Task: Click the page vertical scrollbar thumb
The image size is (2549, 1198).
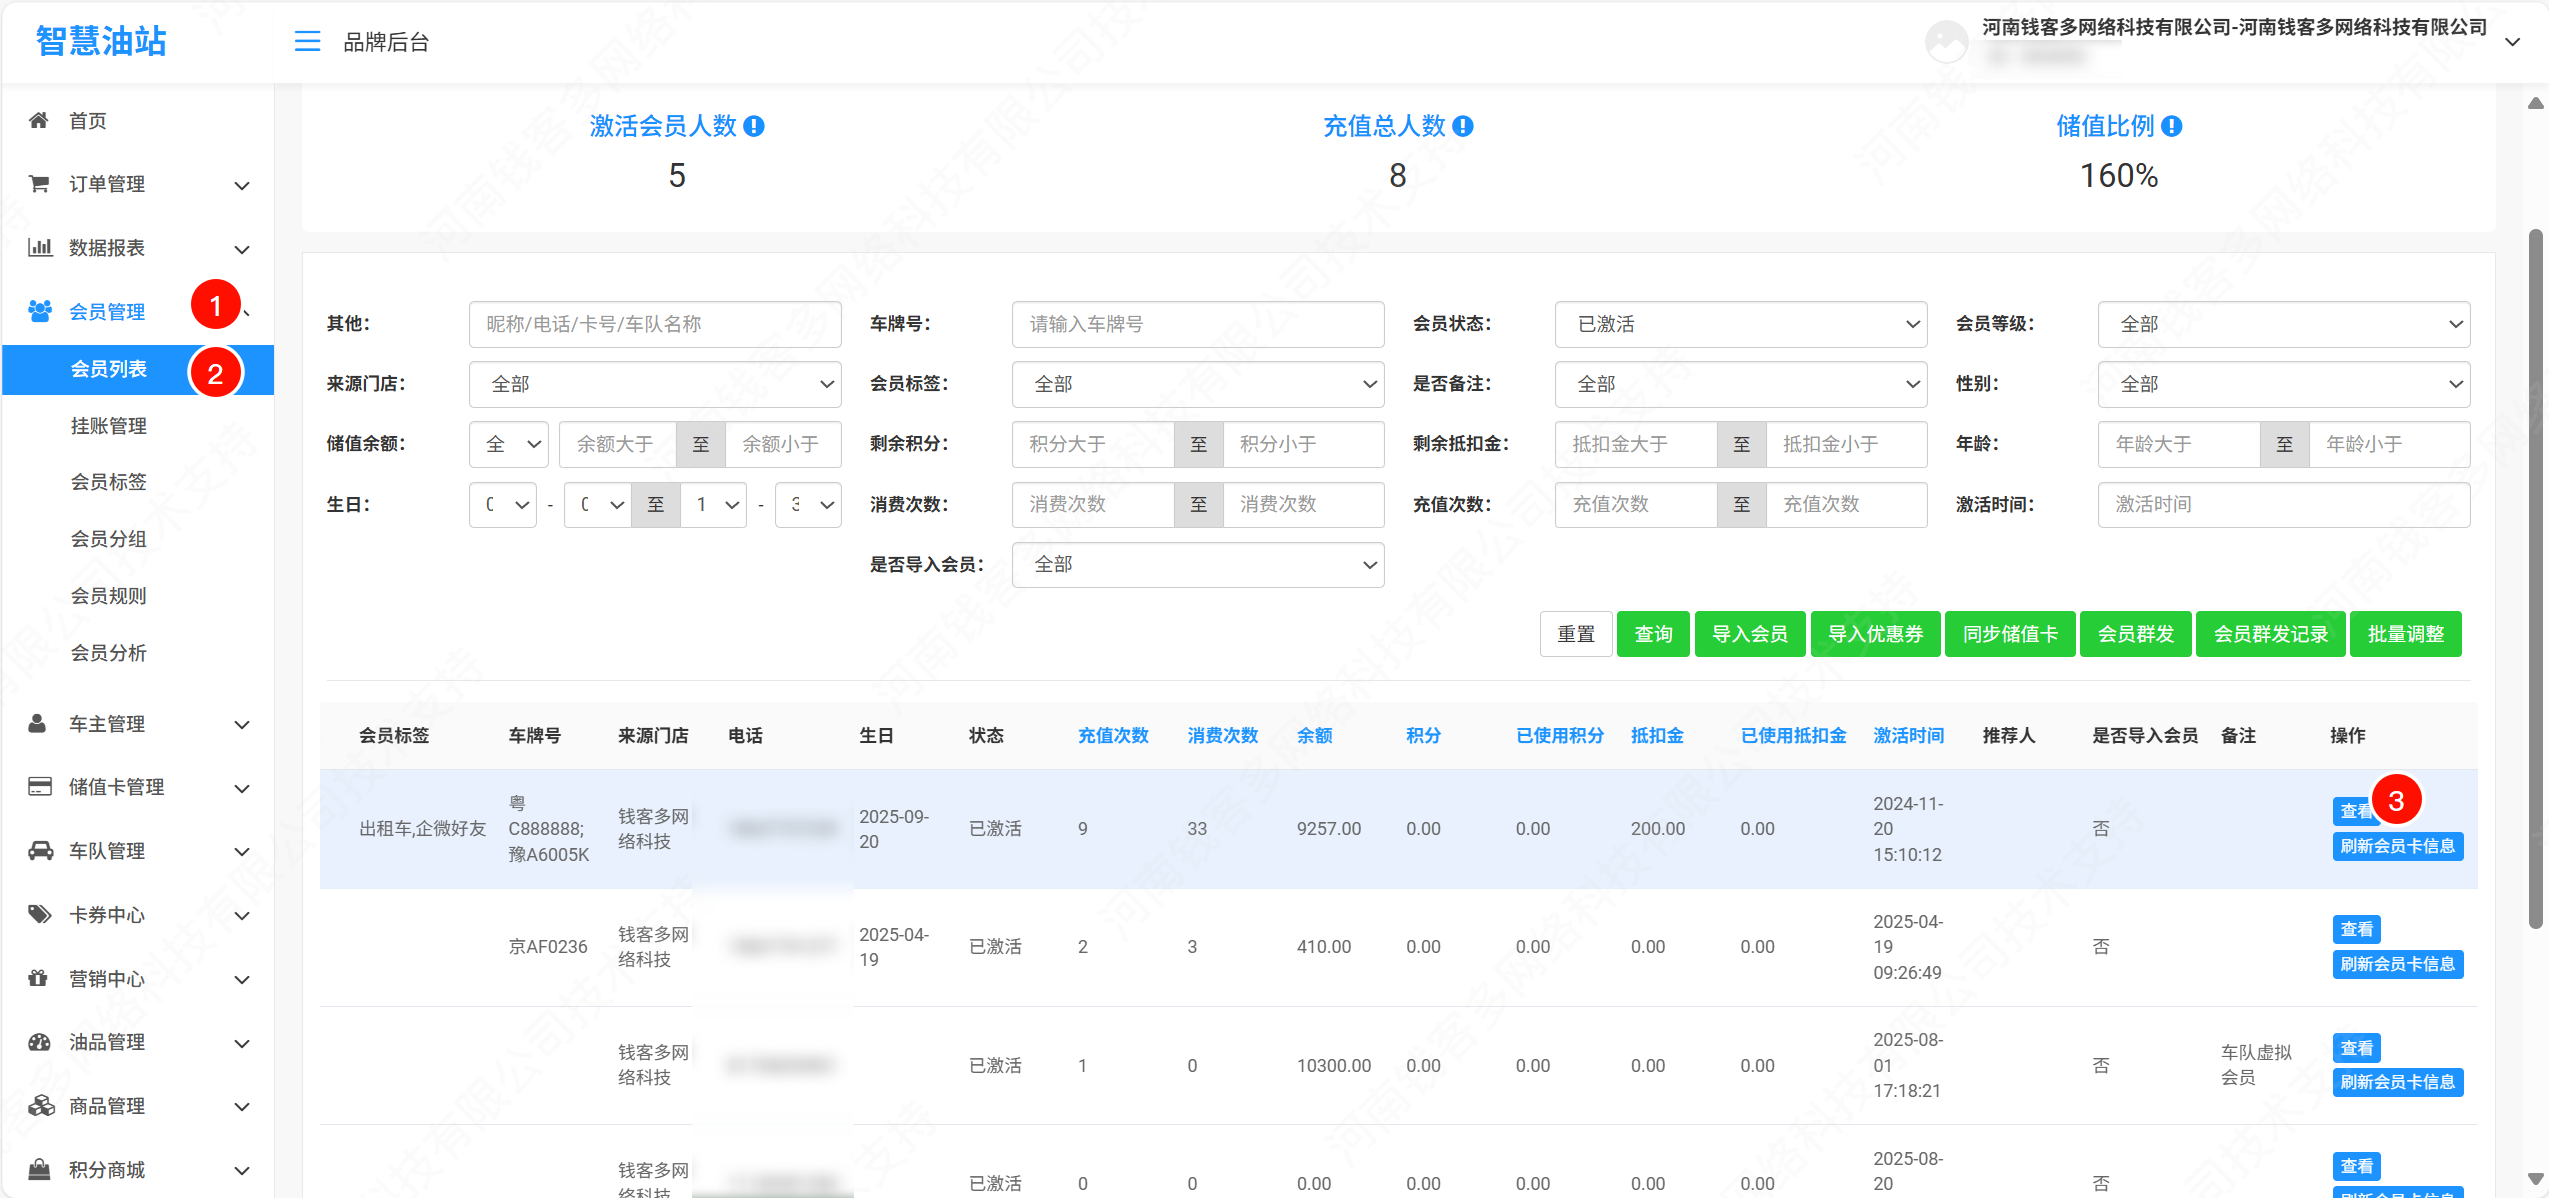Action: tap(2534, 580)
